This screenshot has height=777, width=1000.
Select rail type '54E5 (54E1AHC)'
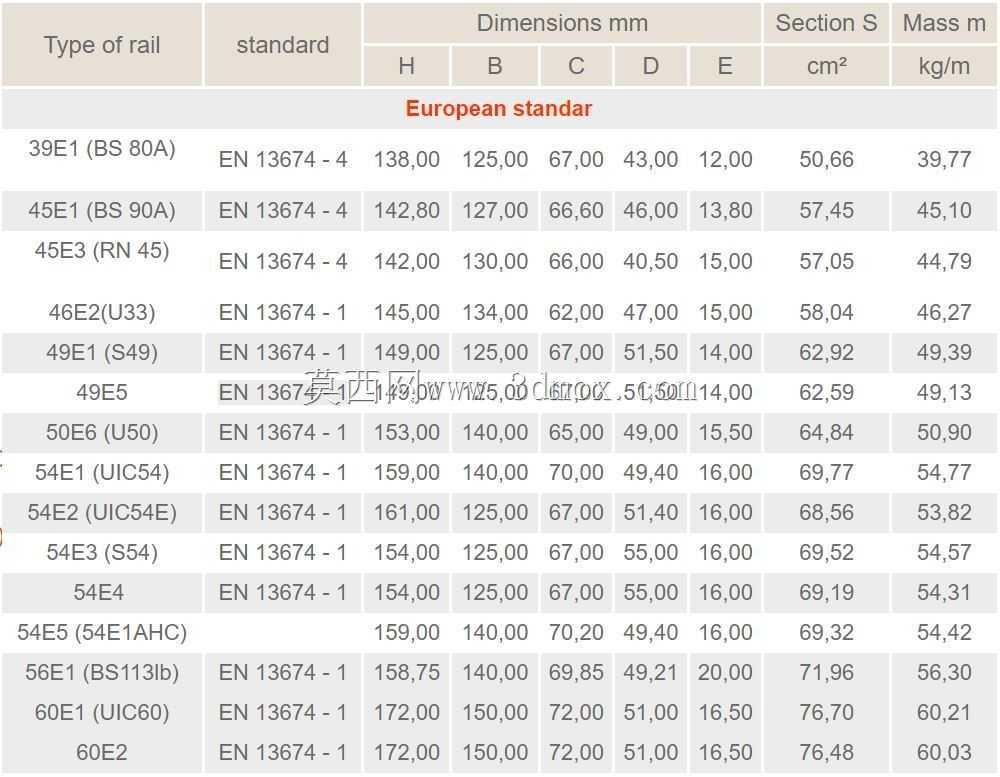click(102, 632)
